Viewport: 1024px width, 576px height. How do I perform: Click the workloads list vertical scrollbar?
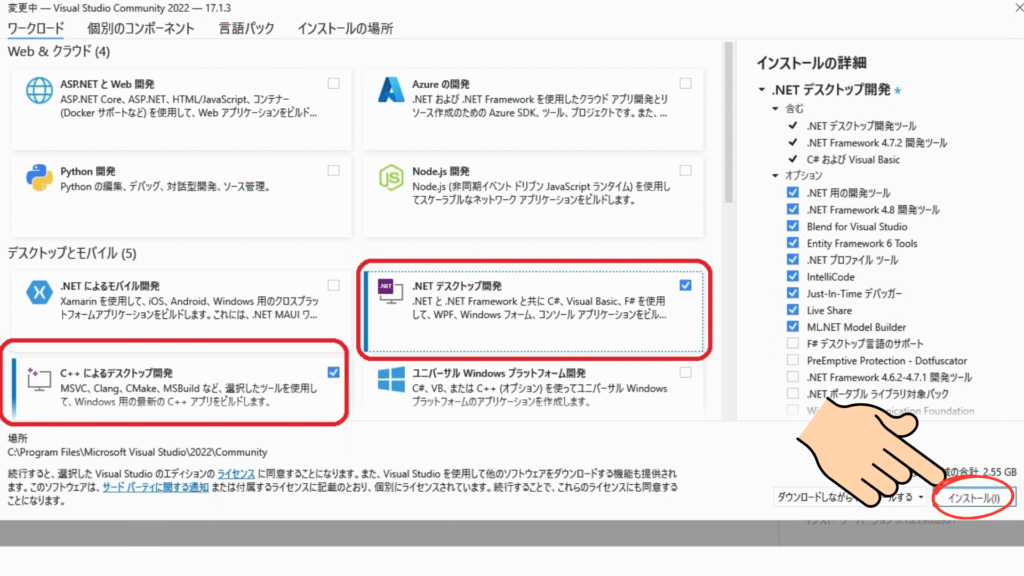[x=728, y=124]
